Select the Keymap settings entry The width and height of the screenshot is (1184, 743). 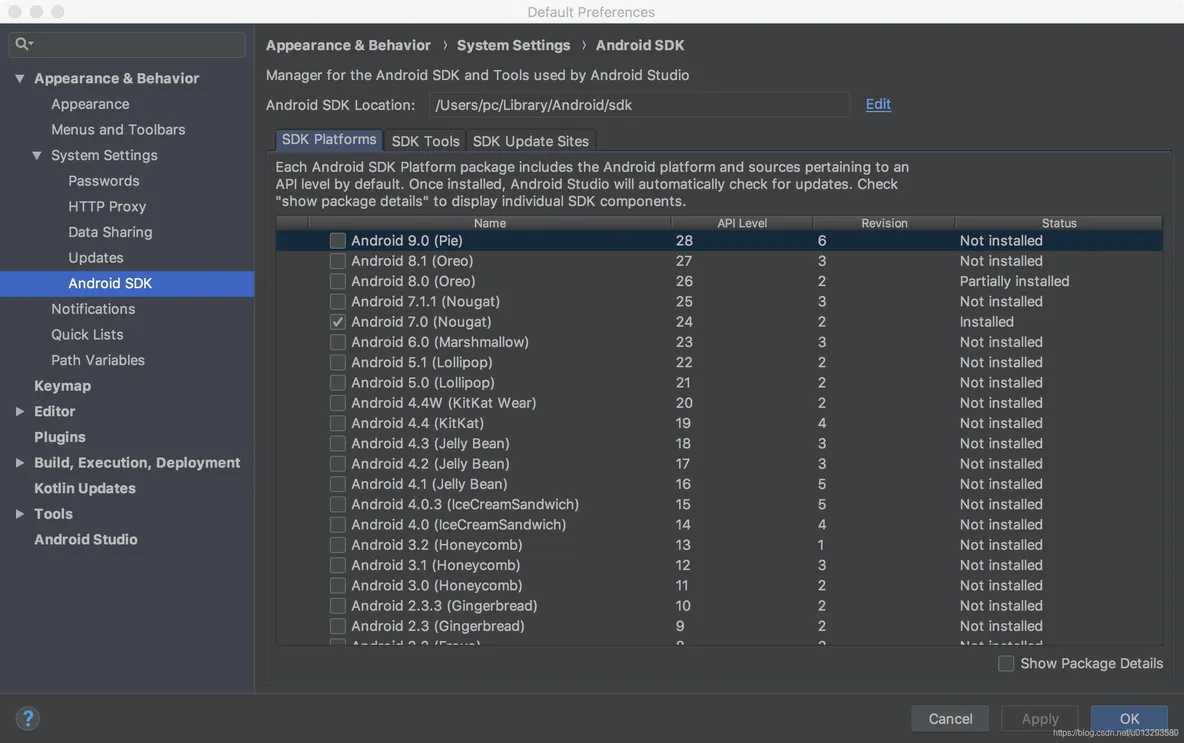click(62, 386)
